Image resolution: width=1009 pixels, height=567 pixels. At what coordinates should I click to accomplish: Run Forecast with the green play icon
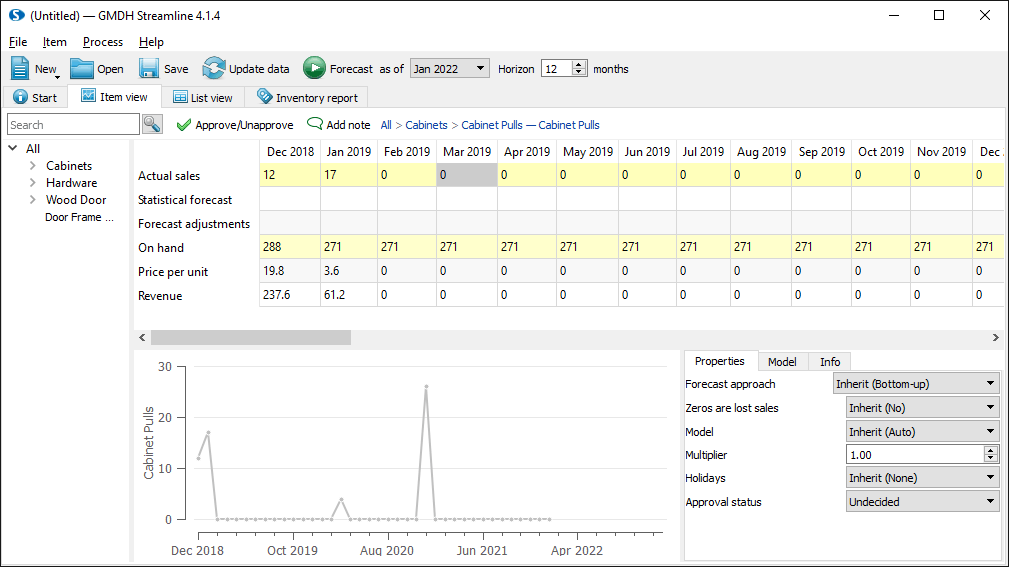[x=314, y=68]
